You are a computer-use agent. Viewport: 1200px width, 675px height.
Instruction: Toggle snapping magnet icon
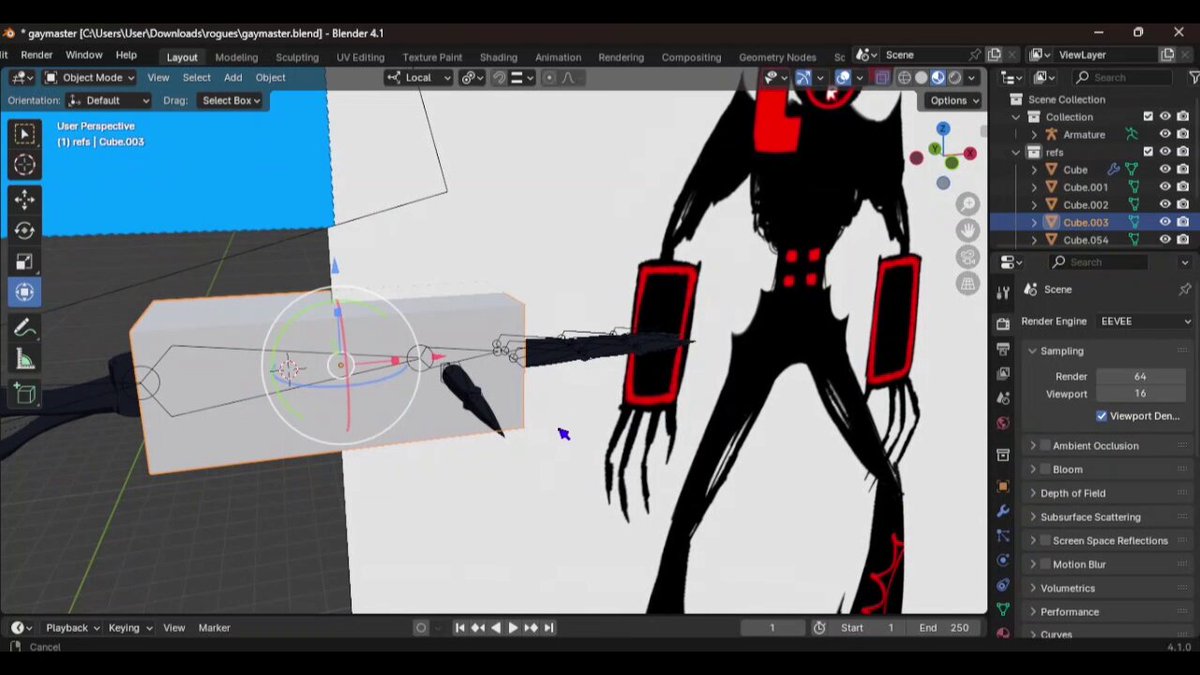pyautogui.click(x=500, y=77)
